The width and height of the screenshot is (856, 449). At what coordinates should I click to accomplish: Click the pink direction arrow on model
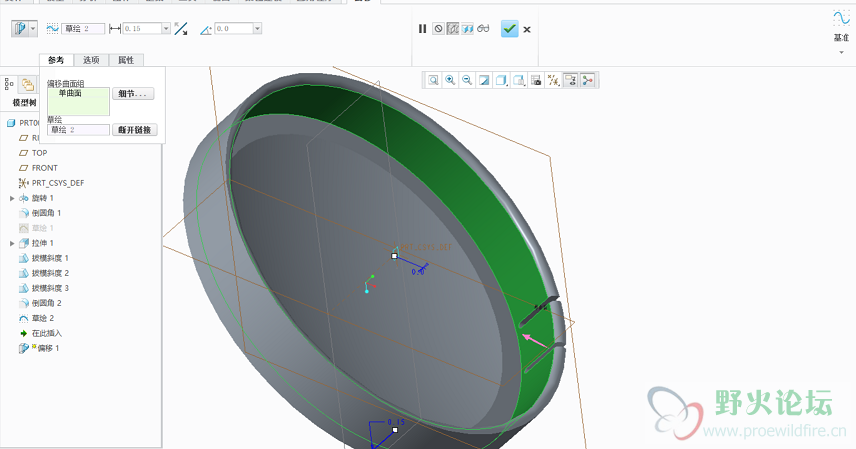[x=535, y=341]
